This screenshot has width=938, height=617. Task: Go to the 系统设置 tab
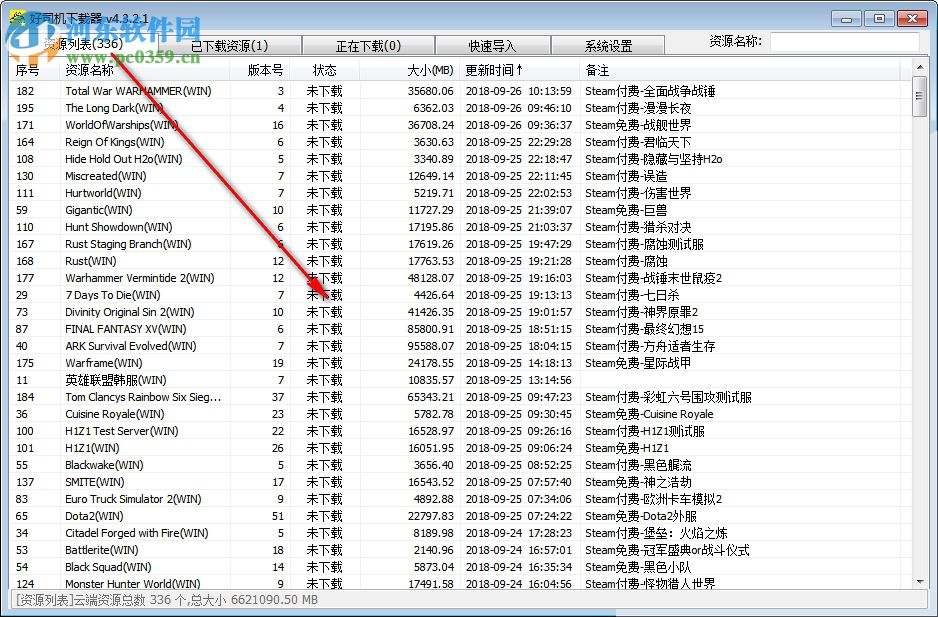[608, 46]
